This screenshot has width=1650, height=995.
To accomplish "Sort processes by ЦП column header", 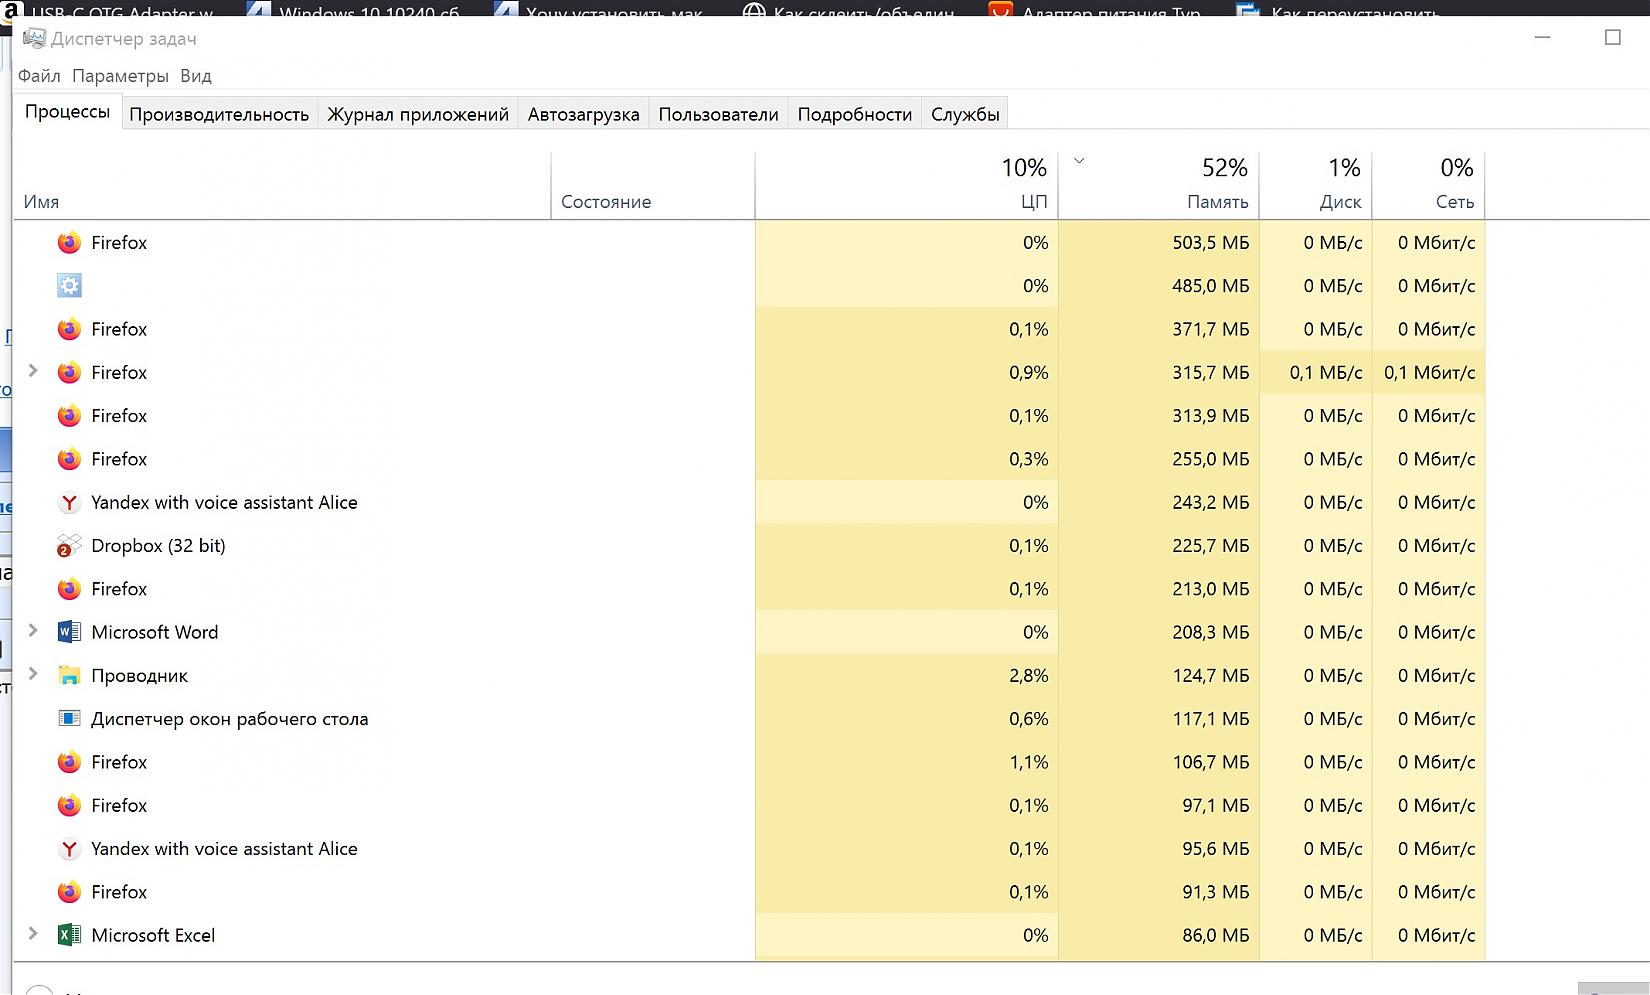I will pyautogui.click(x=1033, y=202).
